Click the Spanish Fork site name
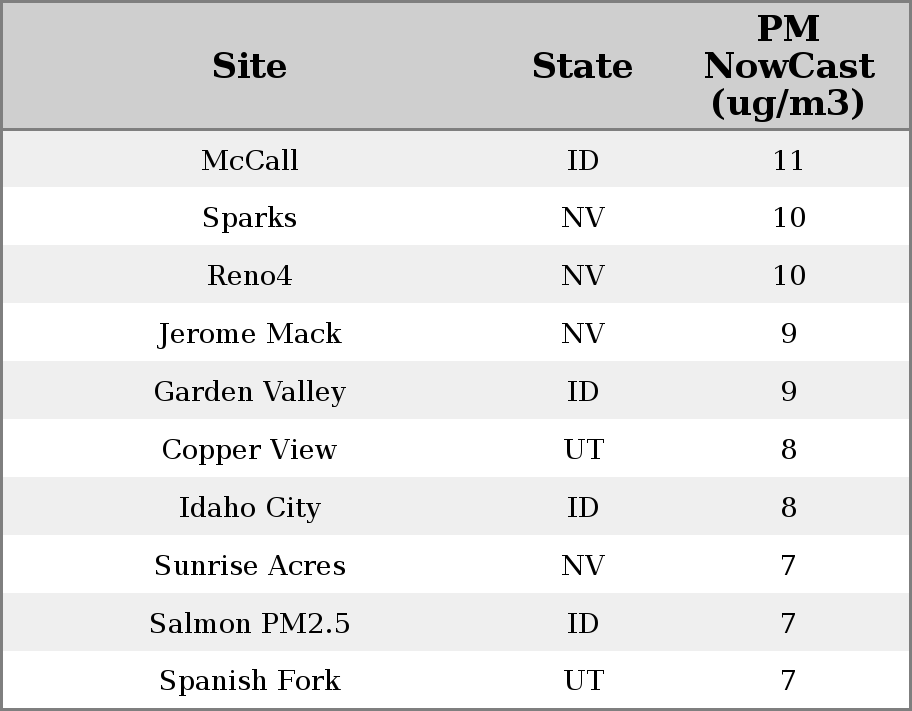The height and width of the screenshot is (711, 912). [x=249, y=681]
